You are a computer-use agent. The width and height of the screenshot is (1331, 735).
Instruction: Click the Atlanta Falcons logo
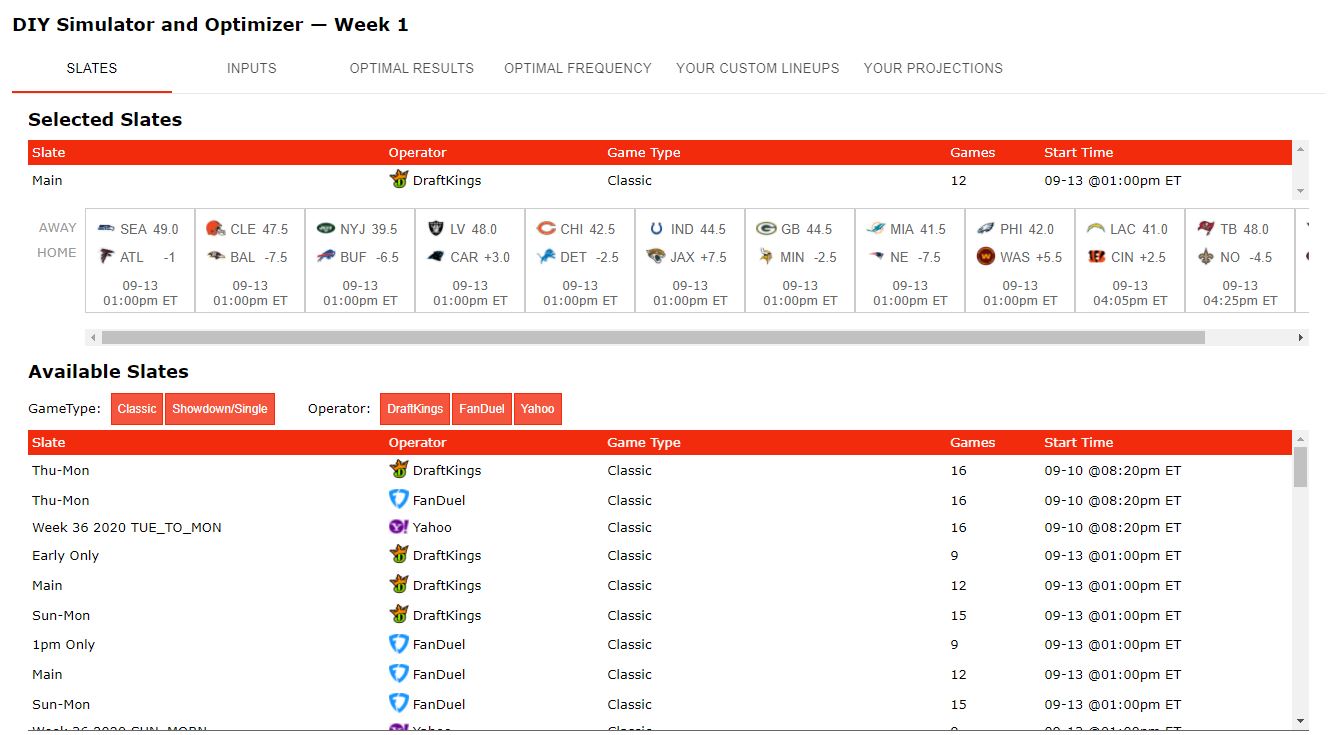(106, 257)
